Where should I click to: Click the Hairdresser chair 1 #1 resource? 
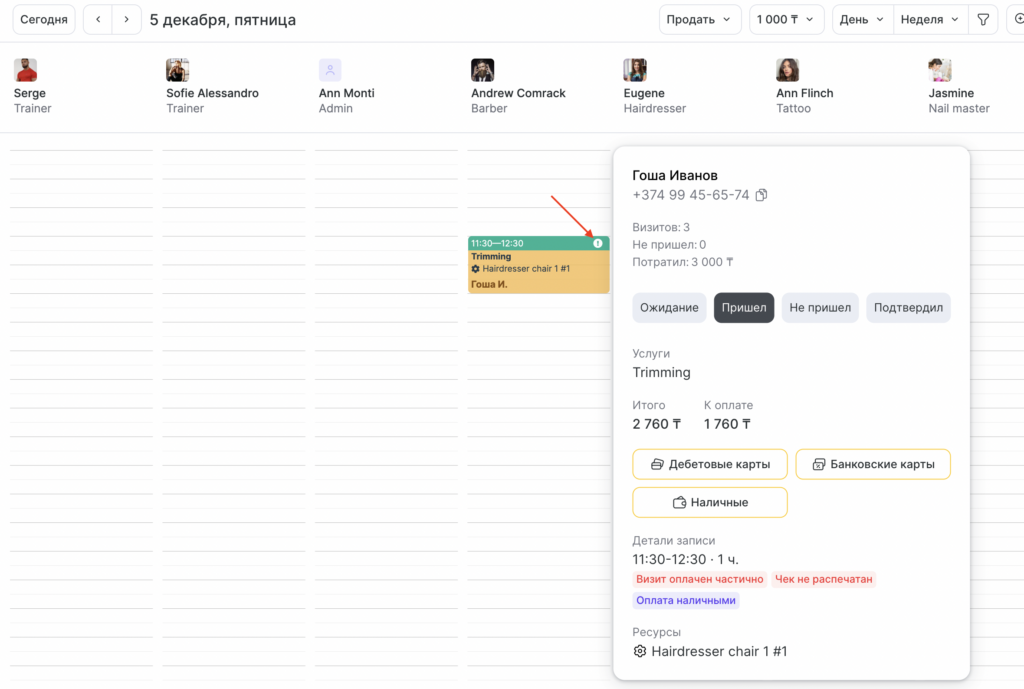coord(718,651)
